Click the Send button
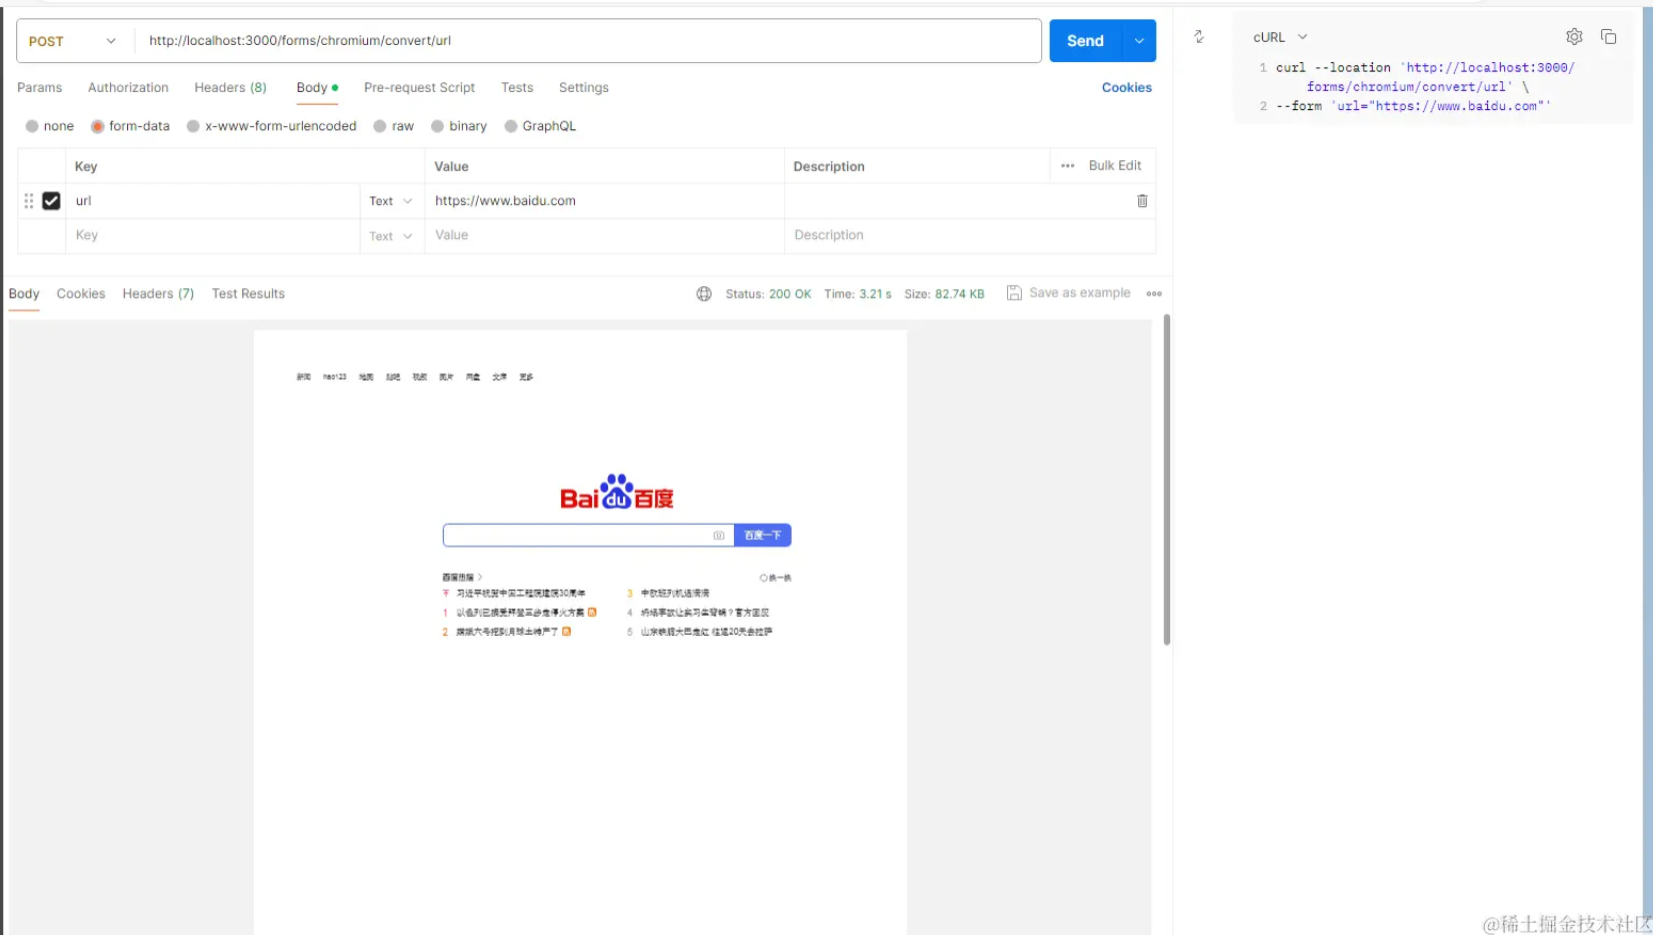Viewport: 1653px width, 935px height. coord(1084,41)
